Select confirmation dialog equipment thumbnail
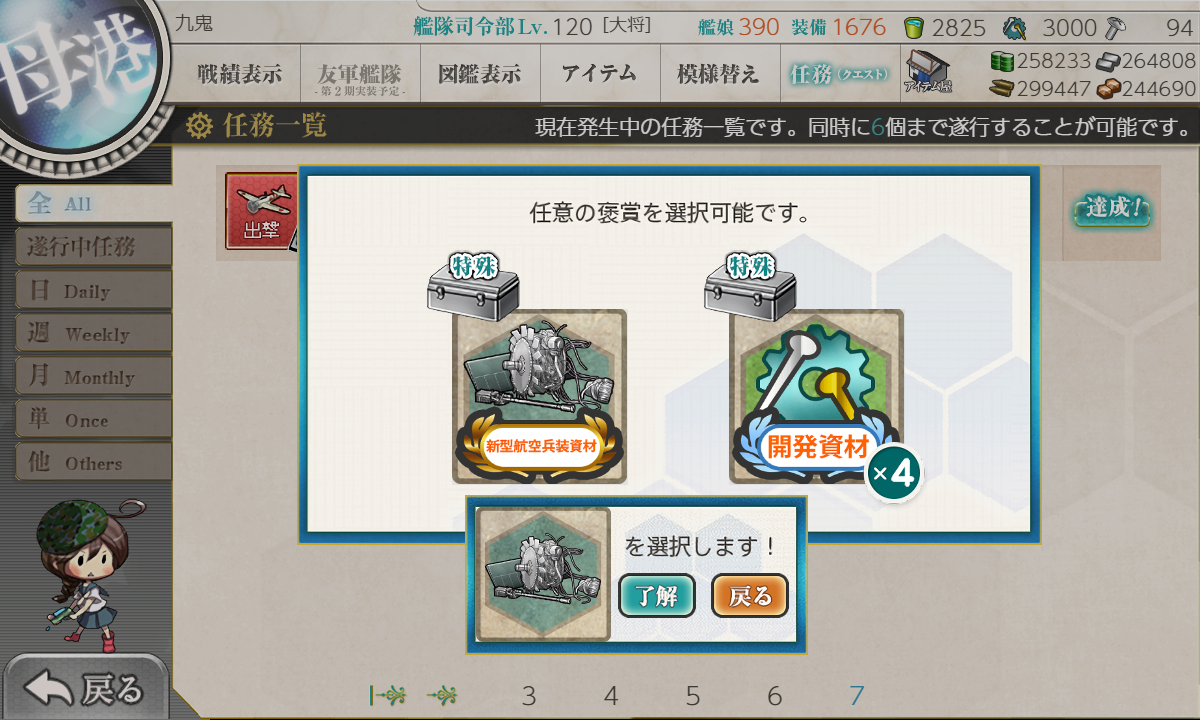Image resolution: width=1200 pixels, height=720 pixels. tap(543, 574)
